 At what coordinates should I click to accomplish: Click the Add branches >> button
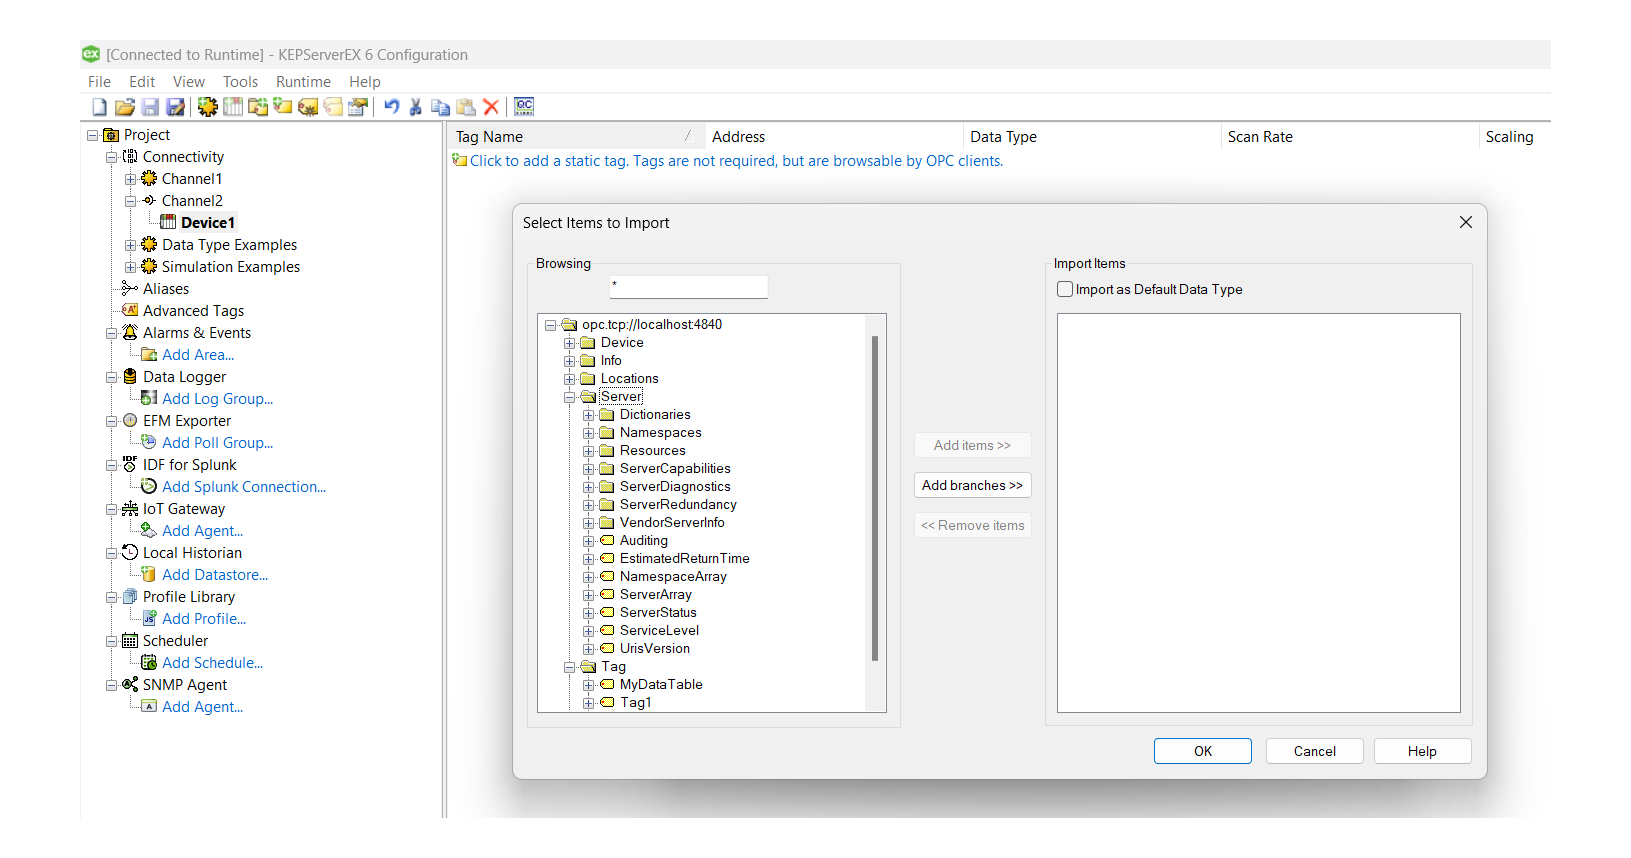coord(973,485)
